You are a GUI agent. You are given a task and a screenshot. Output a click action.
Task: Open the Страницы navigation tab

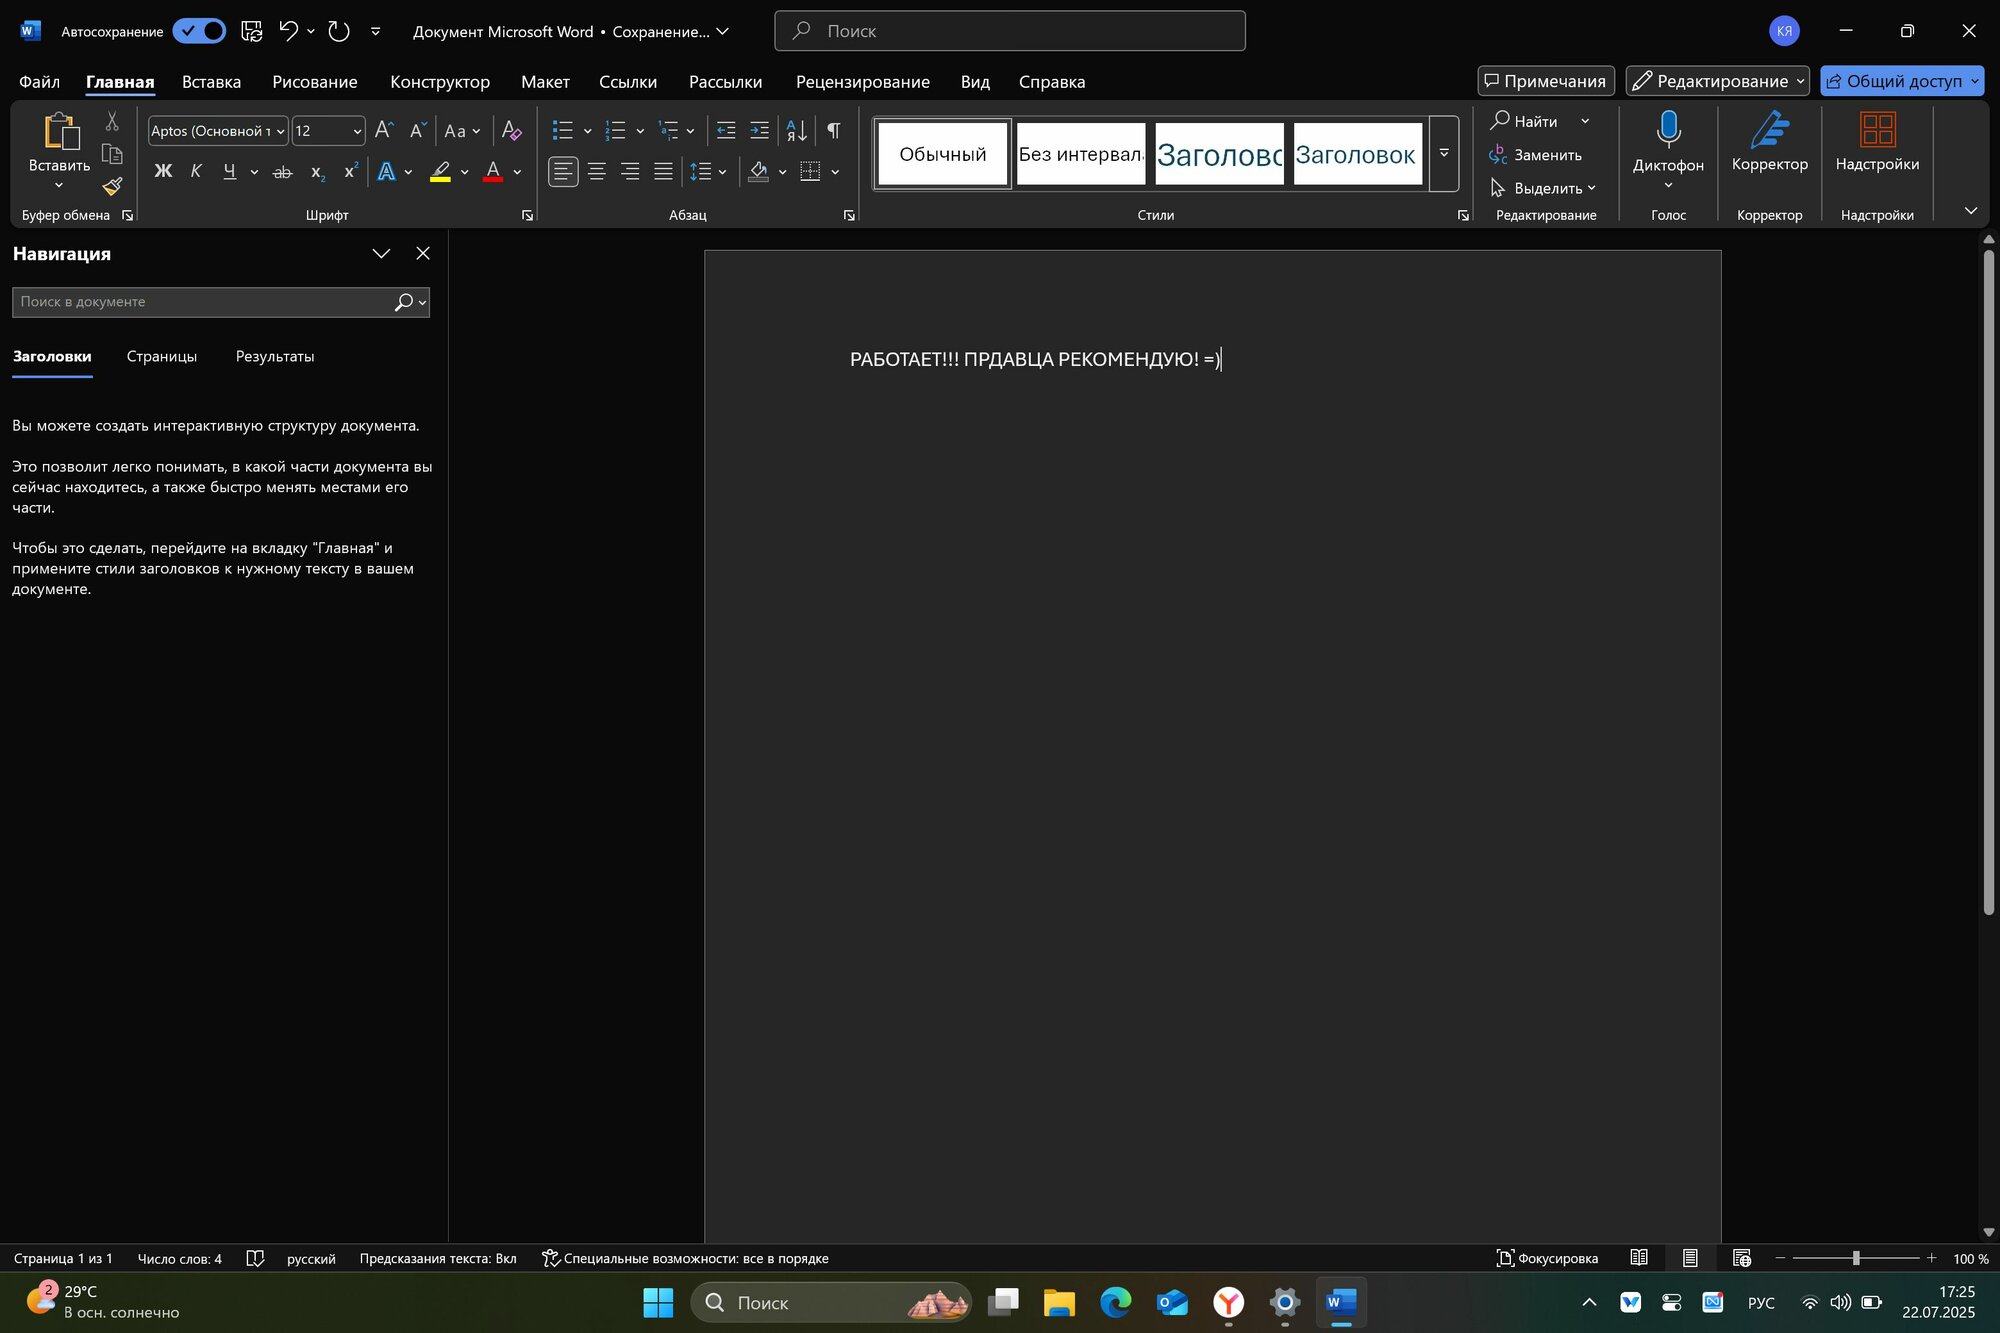coord(162,356)
